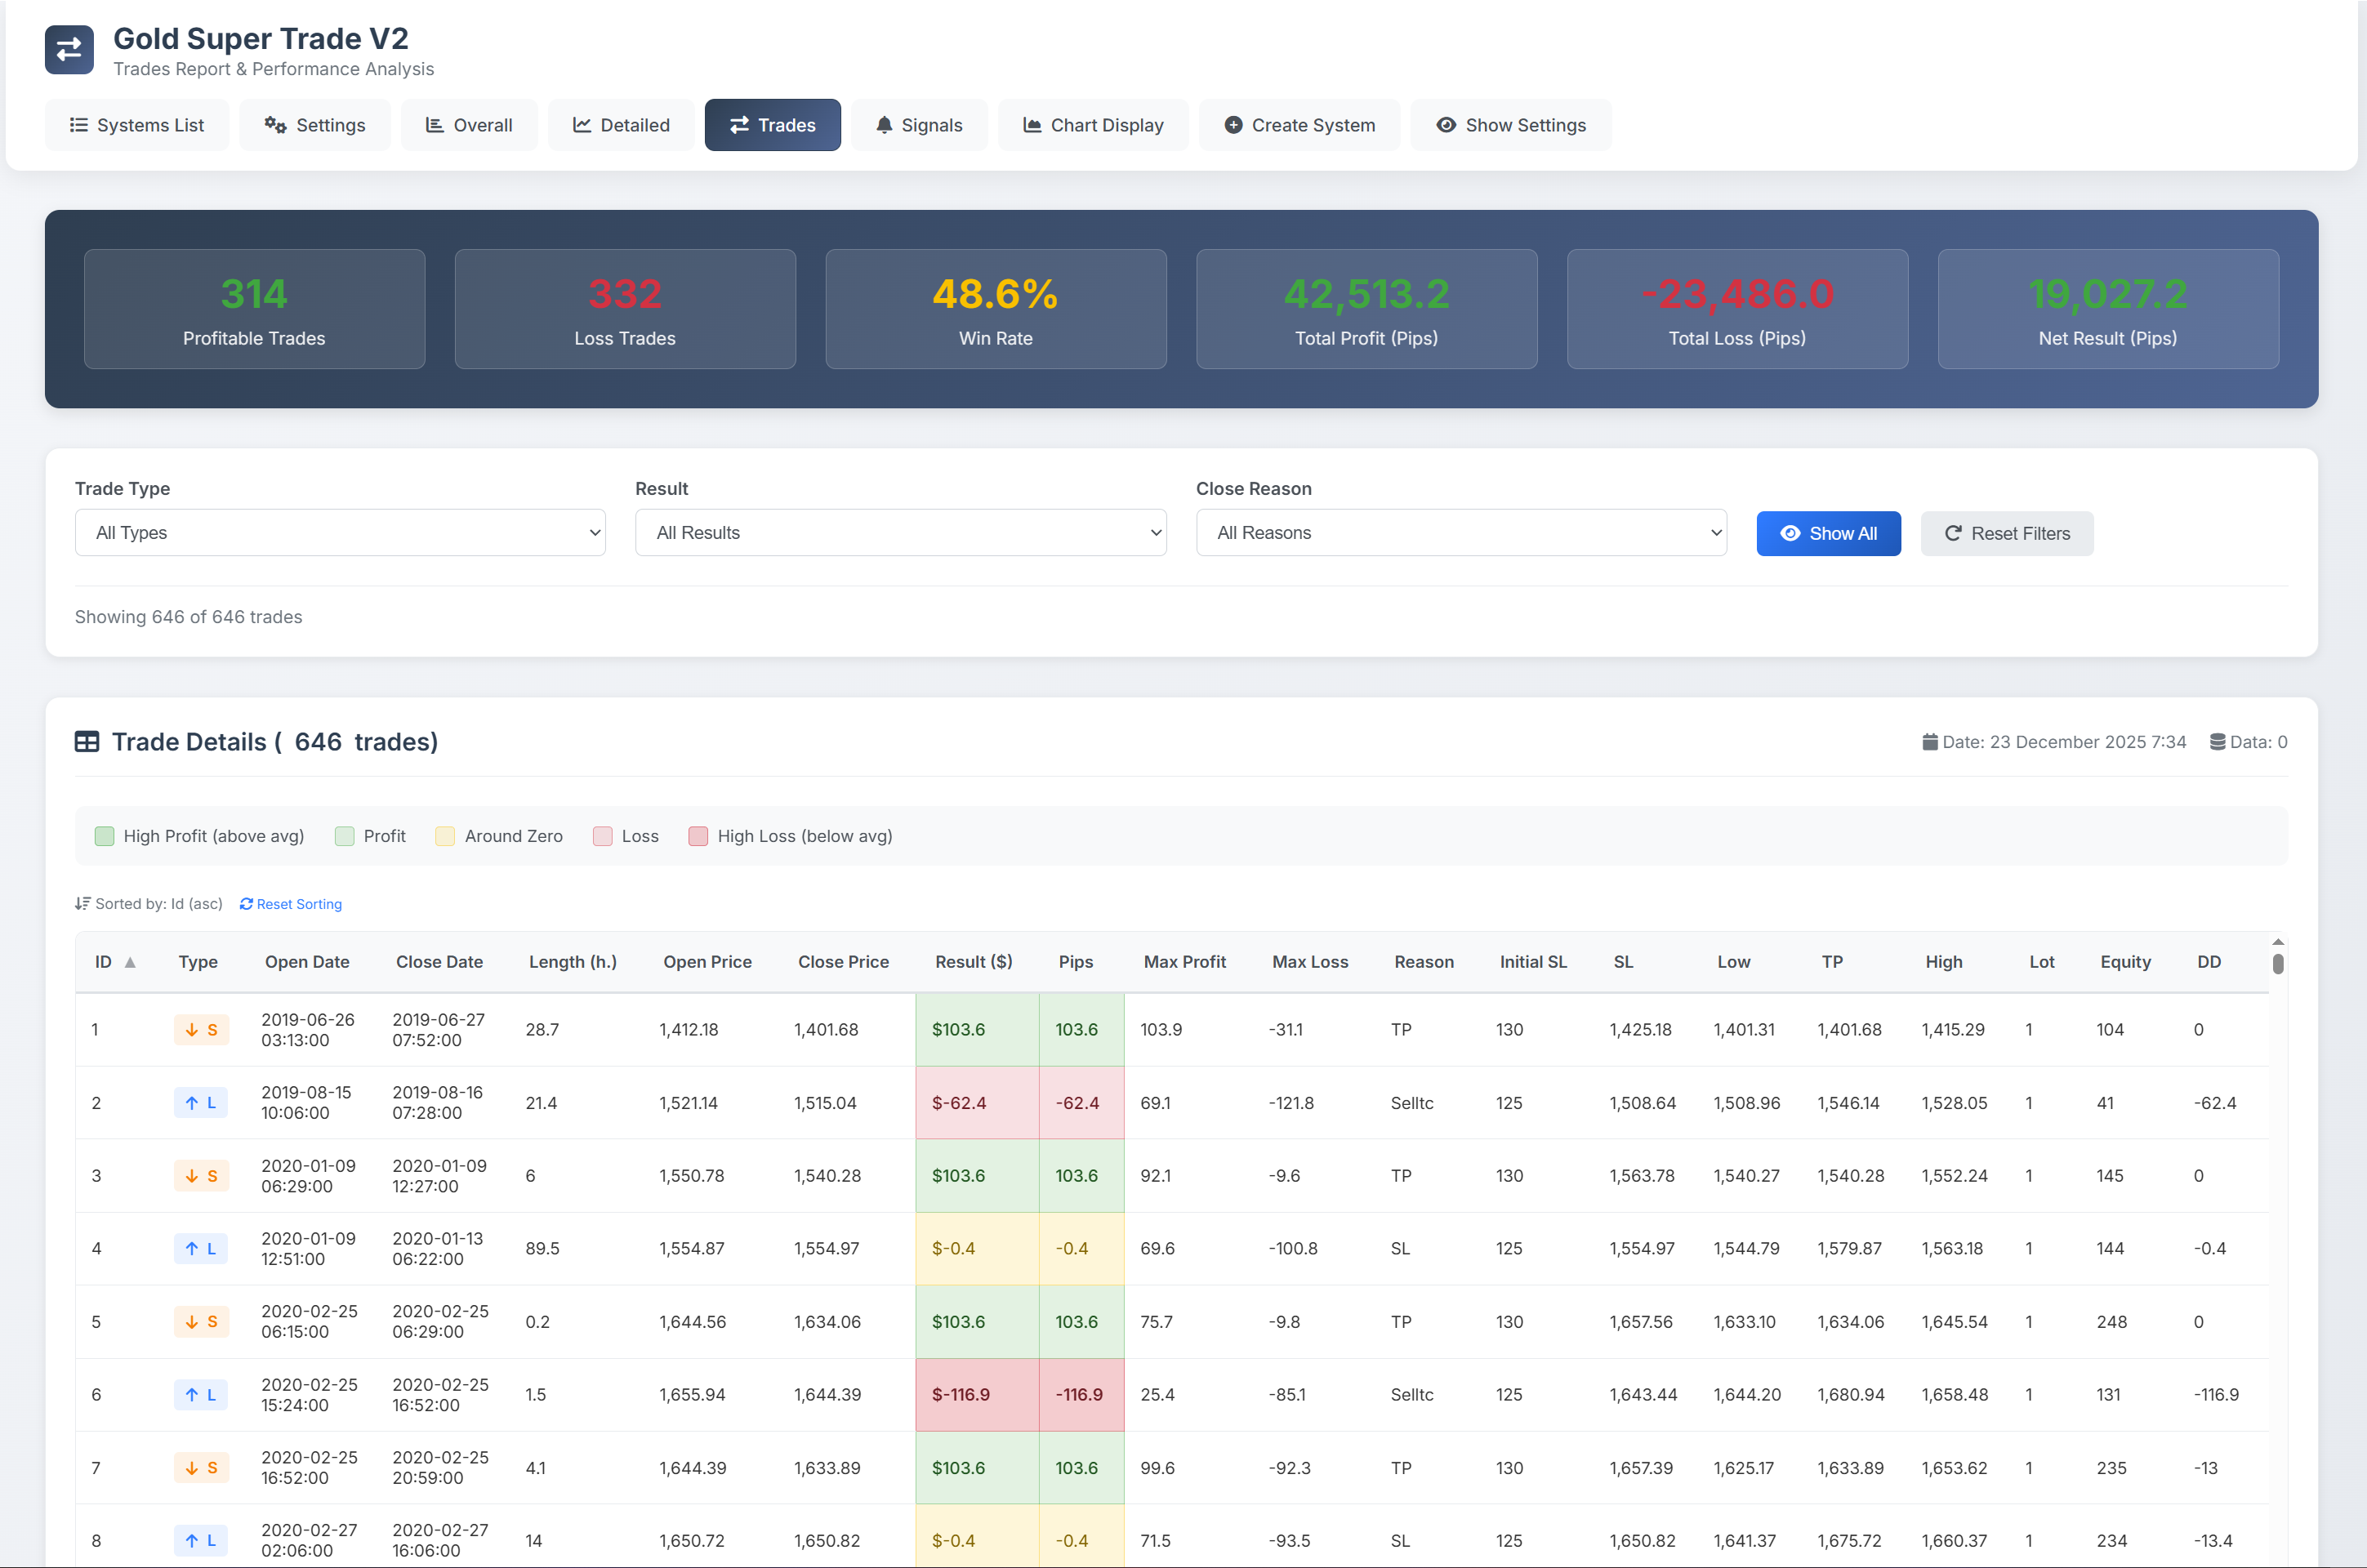
Task: Click the Signals bell icon
Action: click(x=884, y=124)
